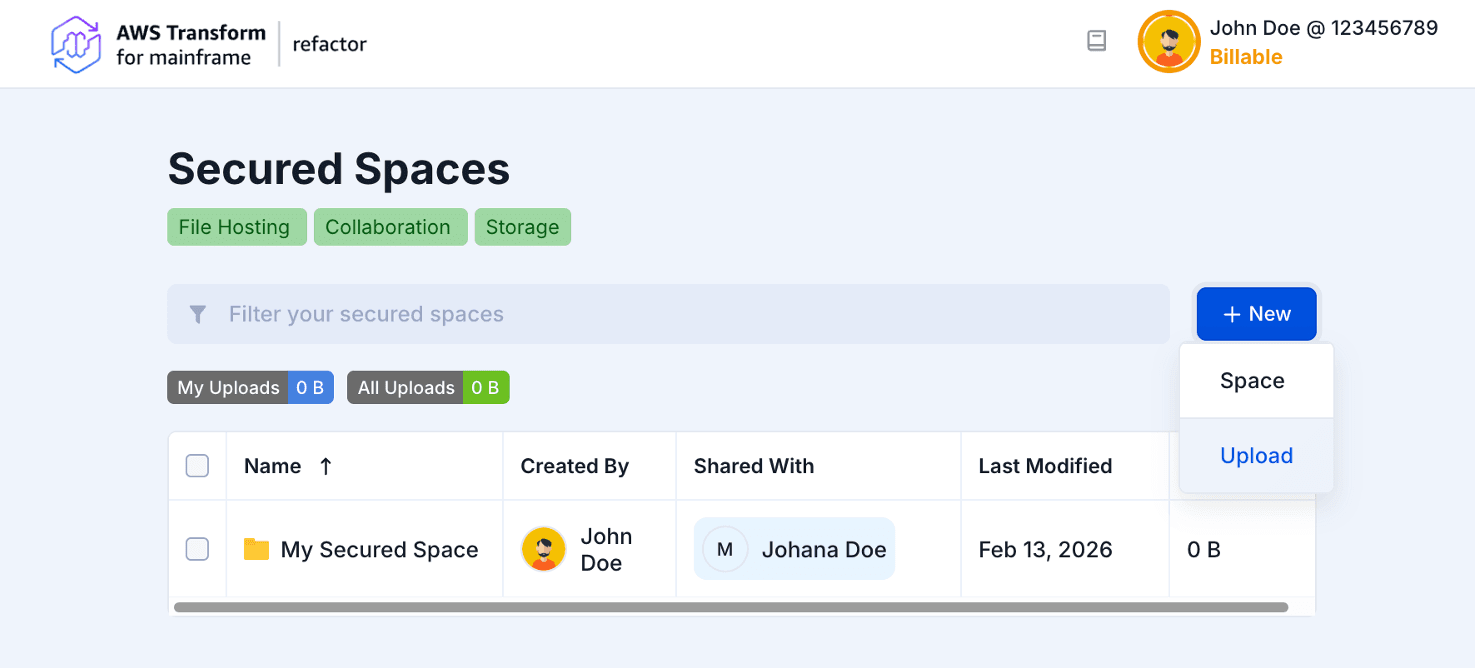This screenshot has height=668, width=1476.
Task: Open the + New dropdown button
Action: click(x=1256, y=313)
